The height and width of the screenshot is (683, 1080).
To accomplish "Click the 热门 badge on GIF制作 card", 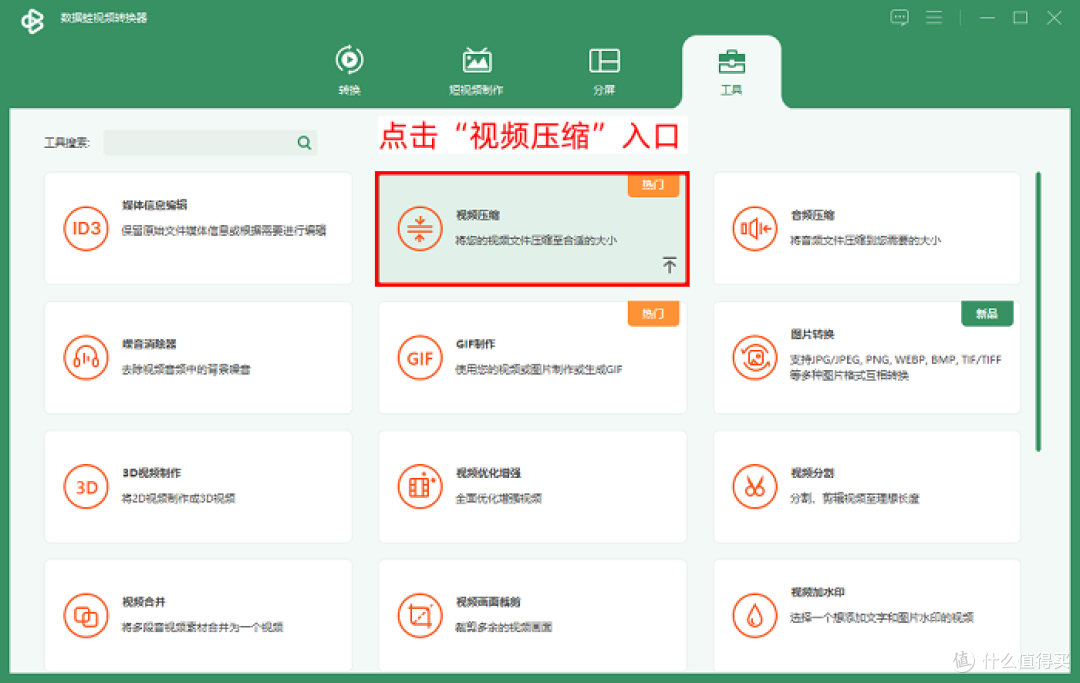I will [x=653, y=313].
